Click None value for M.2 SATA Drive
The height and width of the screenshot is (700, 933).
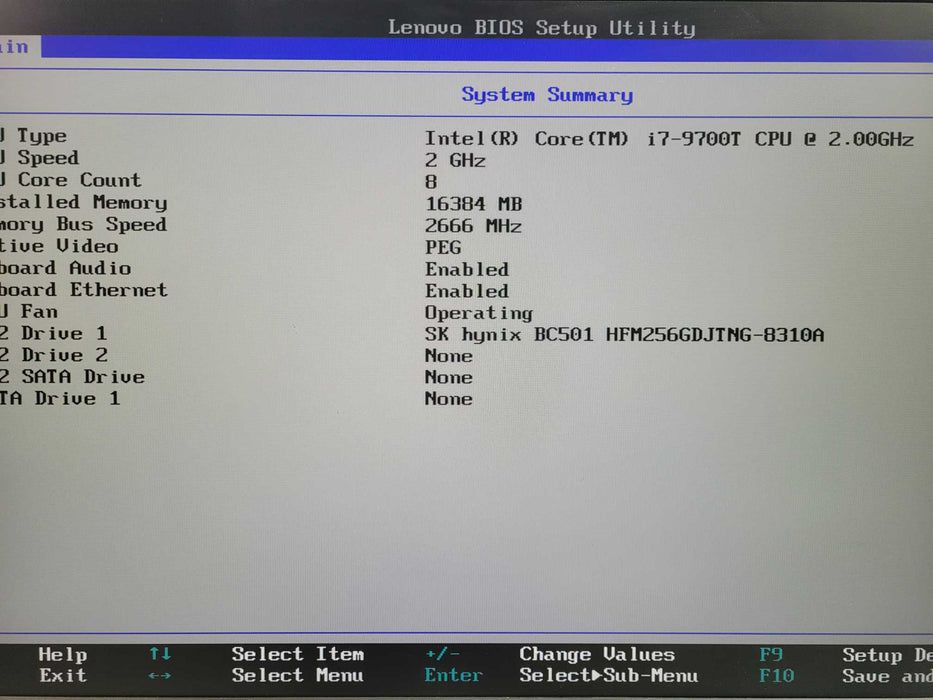point(449,377)
